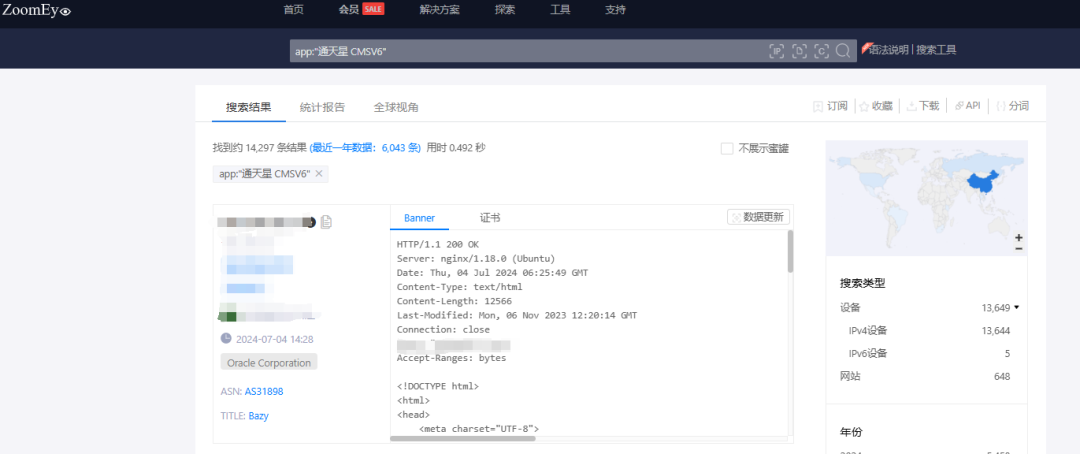Filter by IPv4设备
Screen dimensions: 1080x454
pos(868,331)
